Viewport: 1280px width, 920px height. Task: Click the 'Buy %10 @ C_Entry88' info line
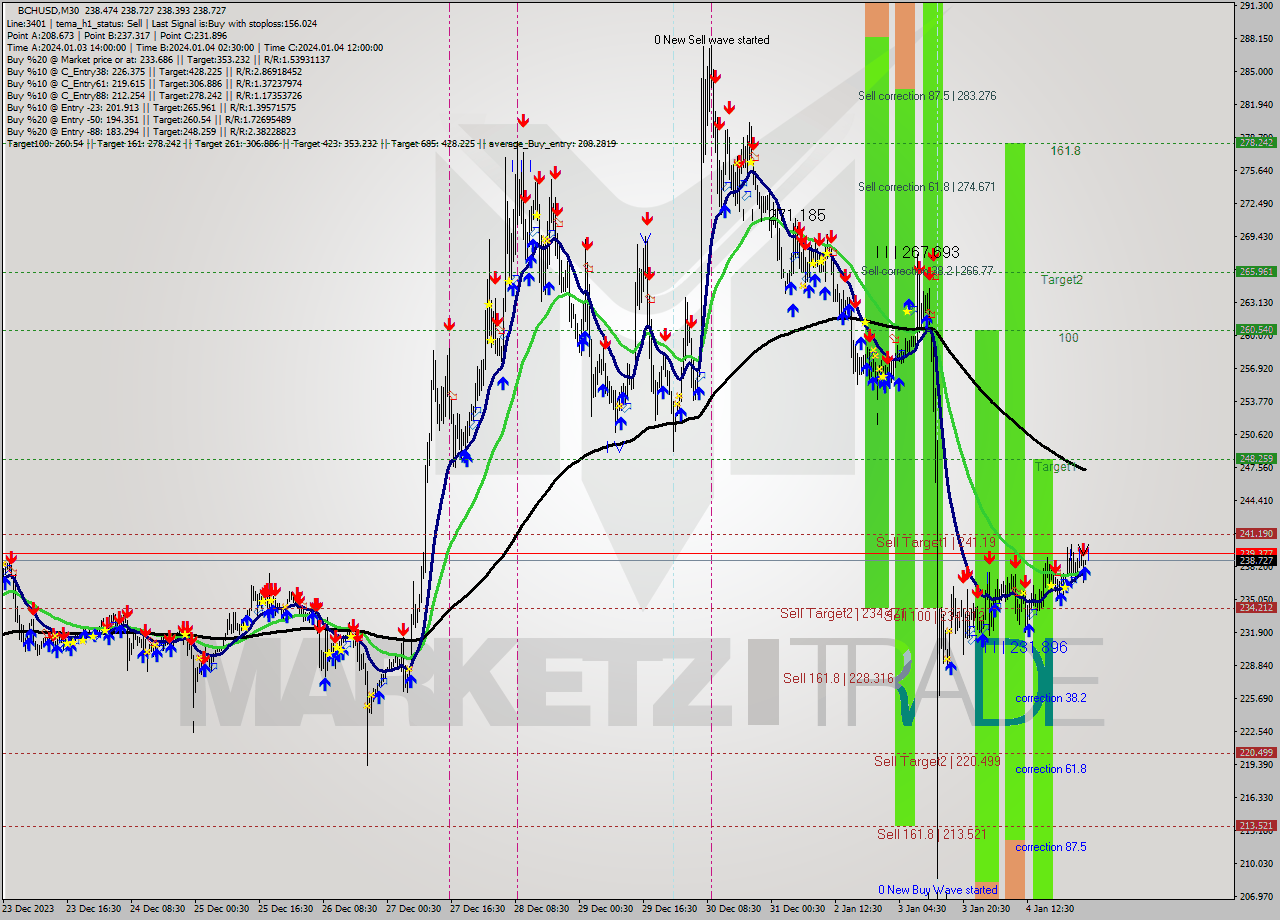[x=154, y=95]
